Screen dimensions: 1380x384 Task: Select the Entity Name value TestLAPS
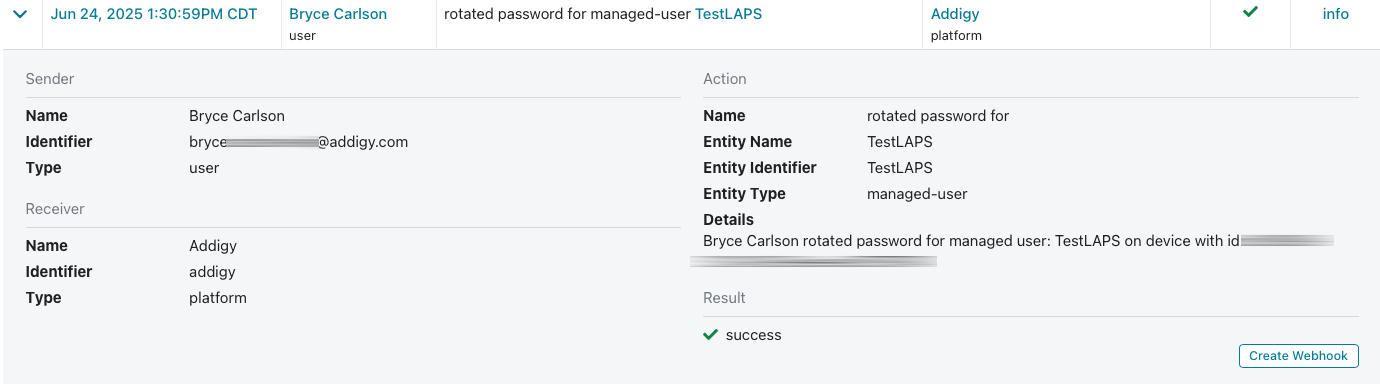[900, 142]
